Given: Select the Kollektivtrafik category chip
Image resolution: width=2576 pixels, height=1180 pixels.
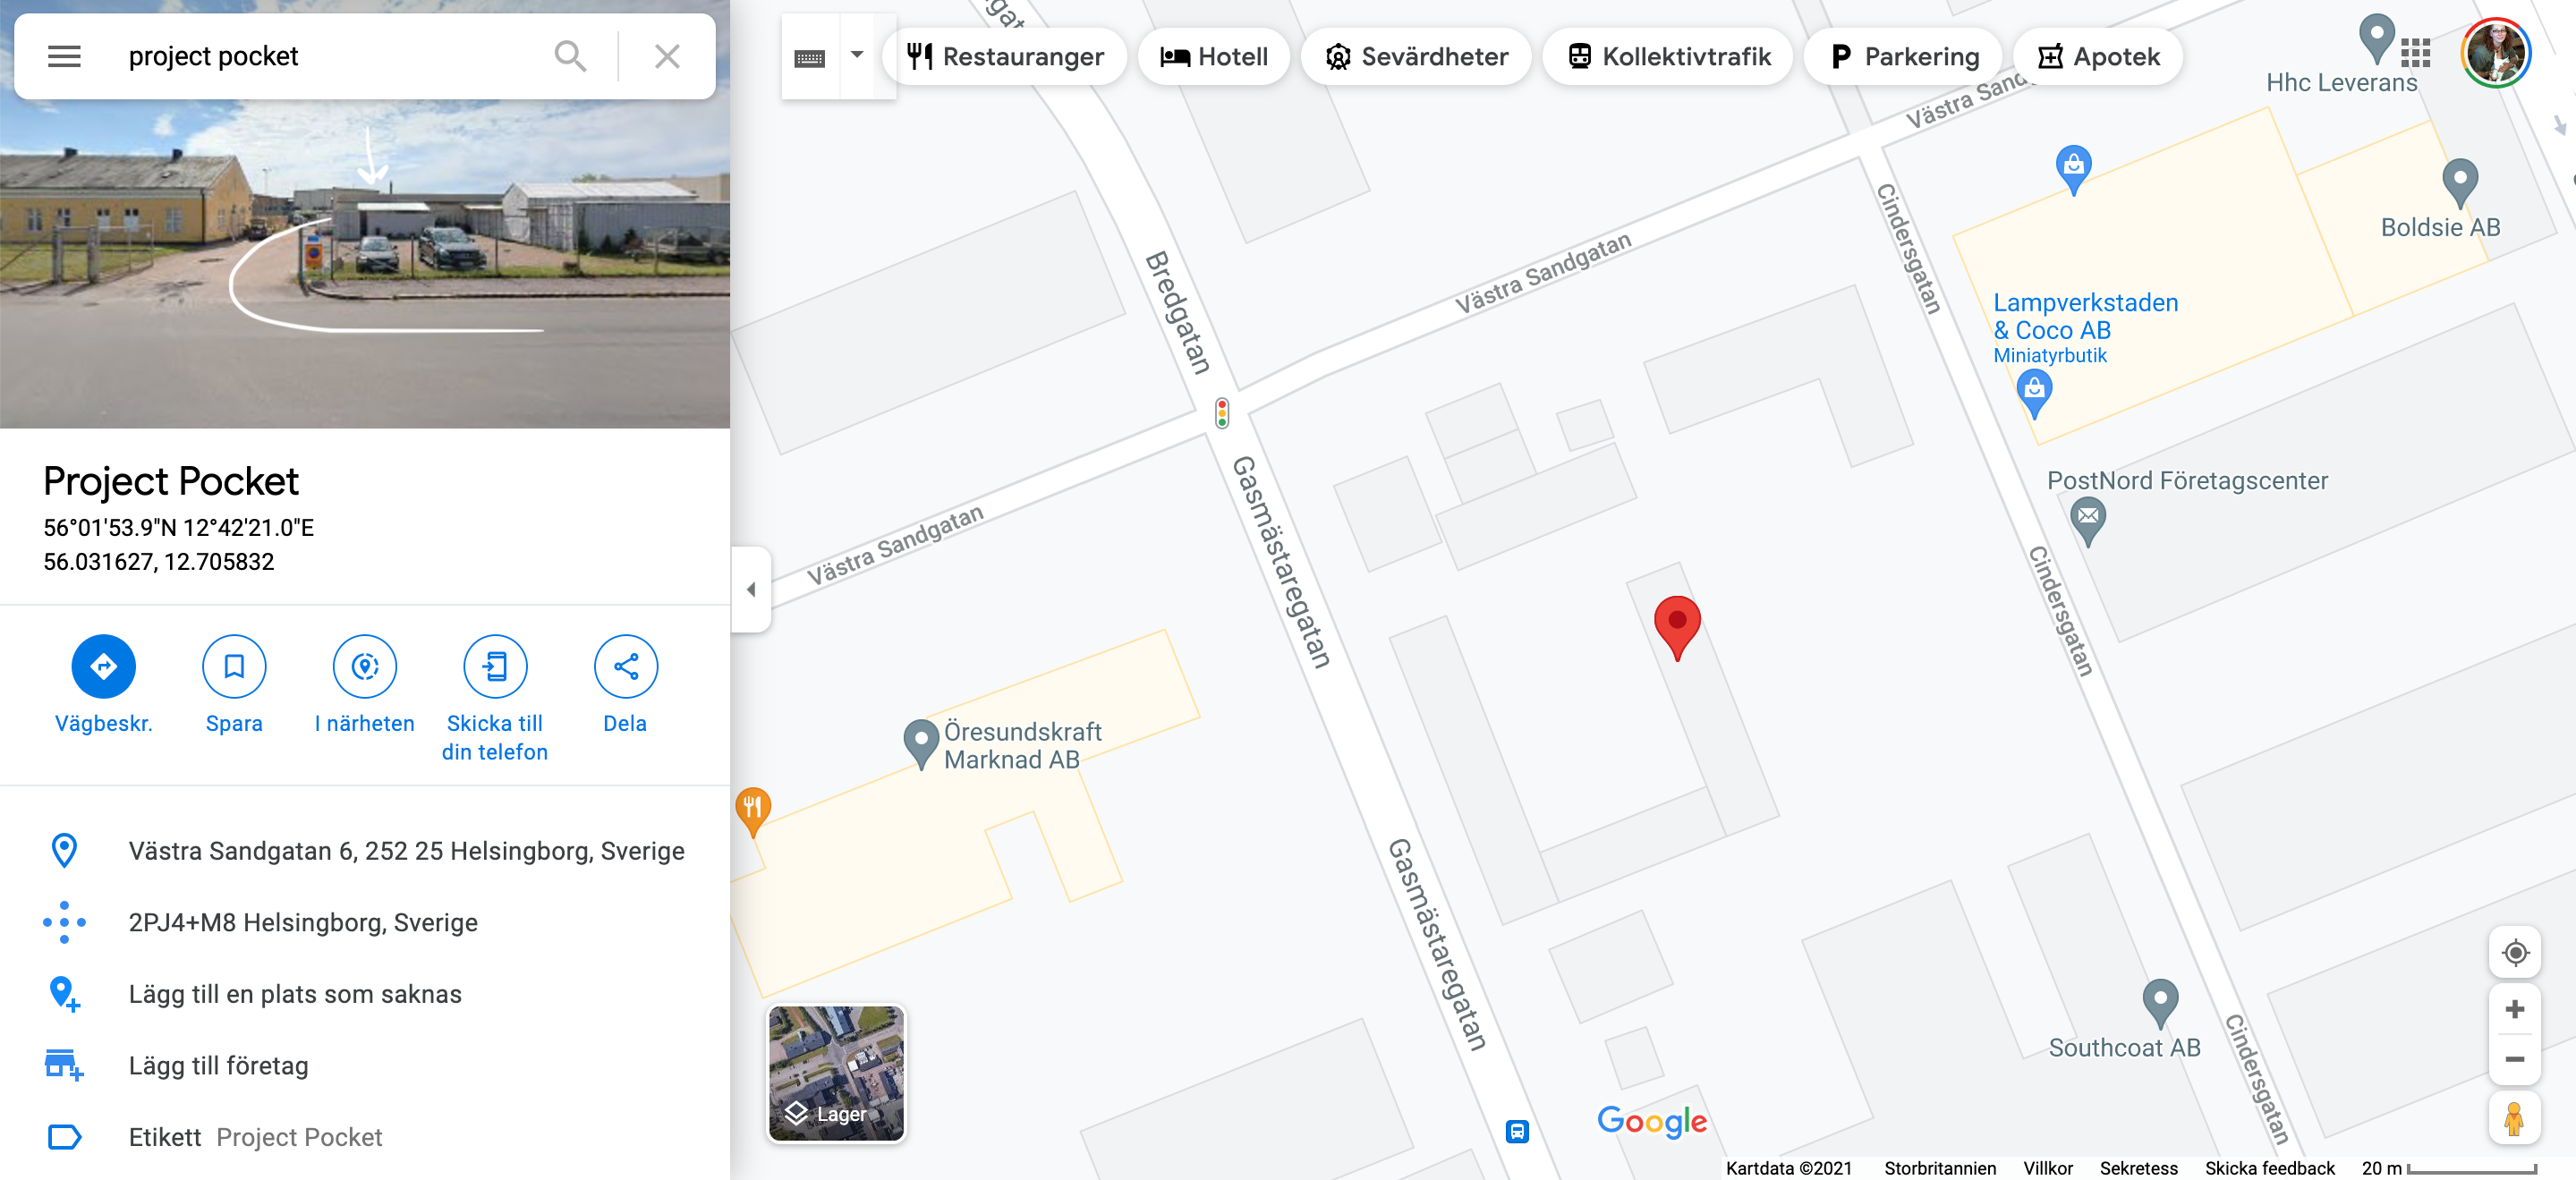Looking at the screenshot, I should (x=1668, y=57).
